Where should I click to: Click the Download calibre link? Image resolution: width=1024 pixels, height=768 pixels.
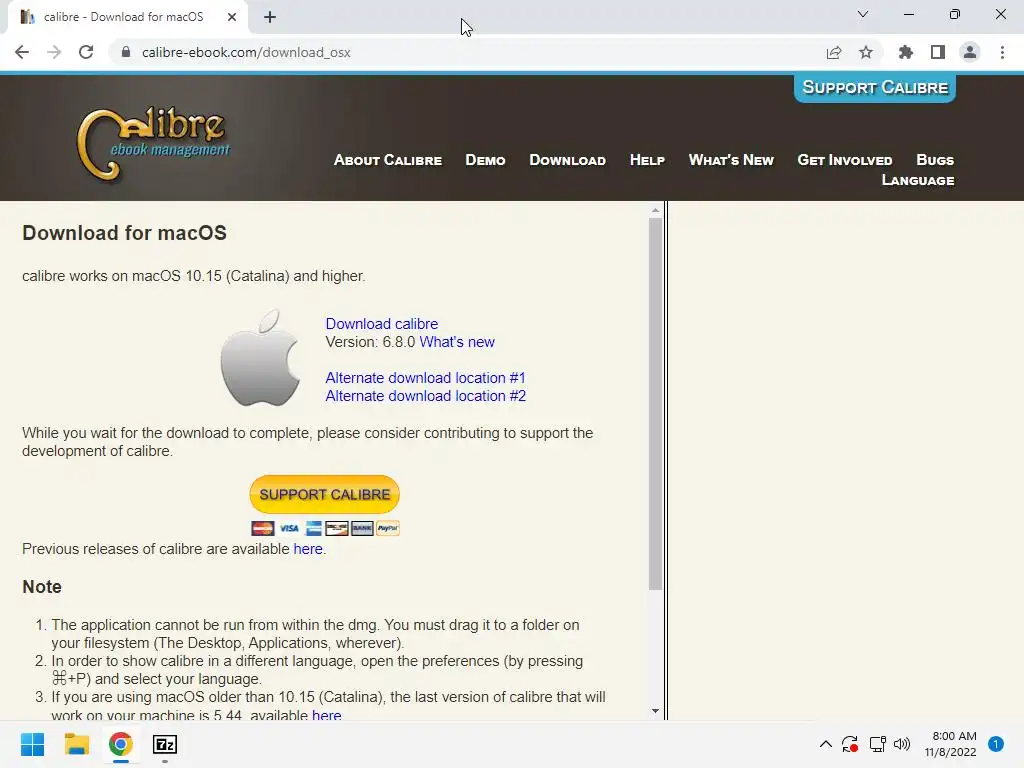[x=381, y=324]
